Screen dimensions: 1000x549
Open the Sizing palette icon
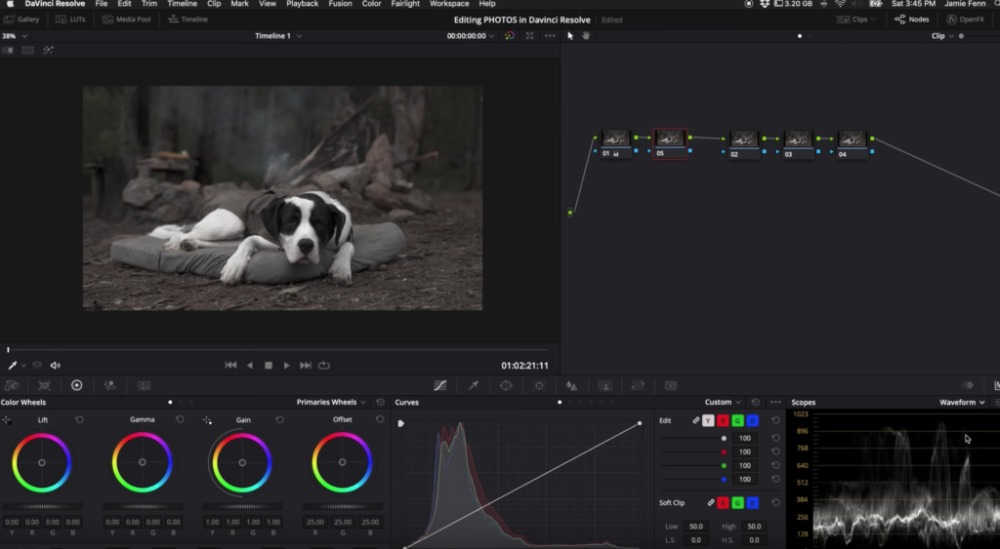click(x=638, y=386)
